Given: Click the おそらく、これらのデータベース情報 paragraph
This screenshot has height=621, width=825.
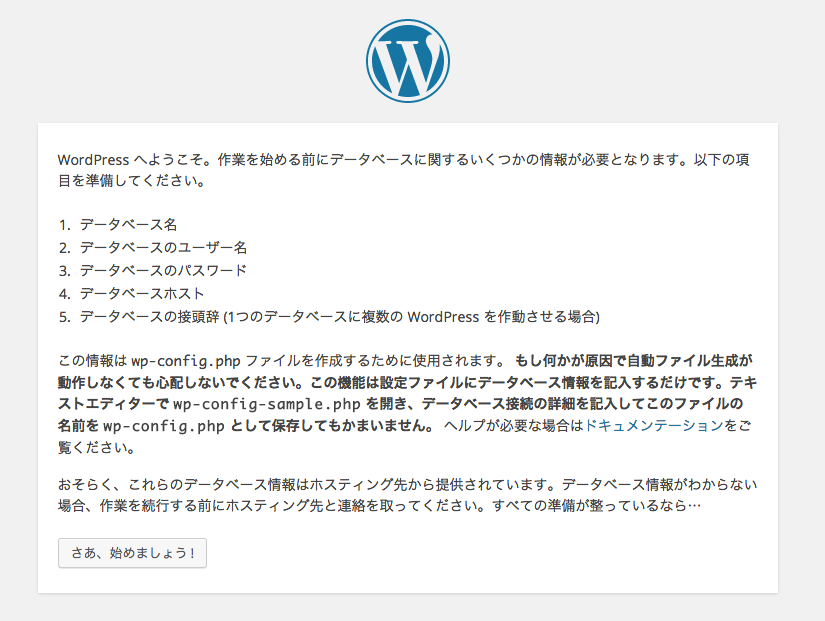Looking at the screenshot, I should click(407, 495).
